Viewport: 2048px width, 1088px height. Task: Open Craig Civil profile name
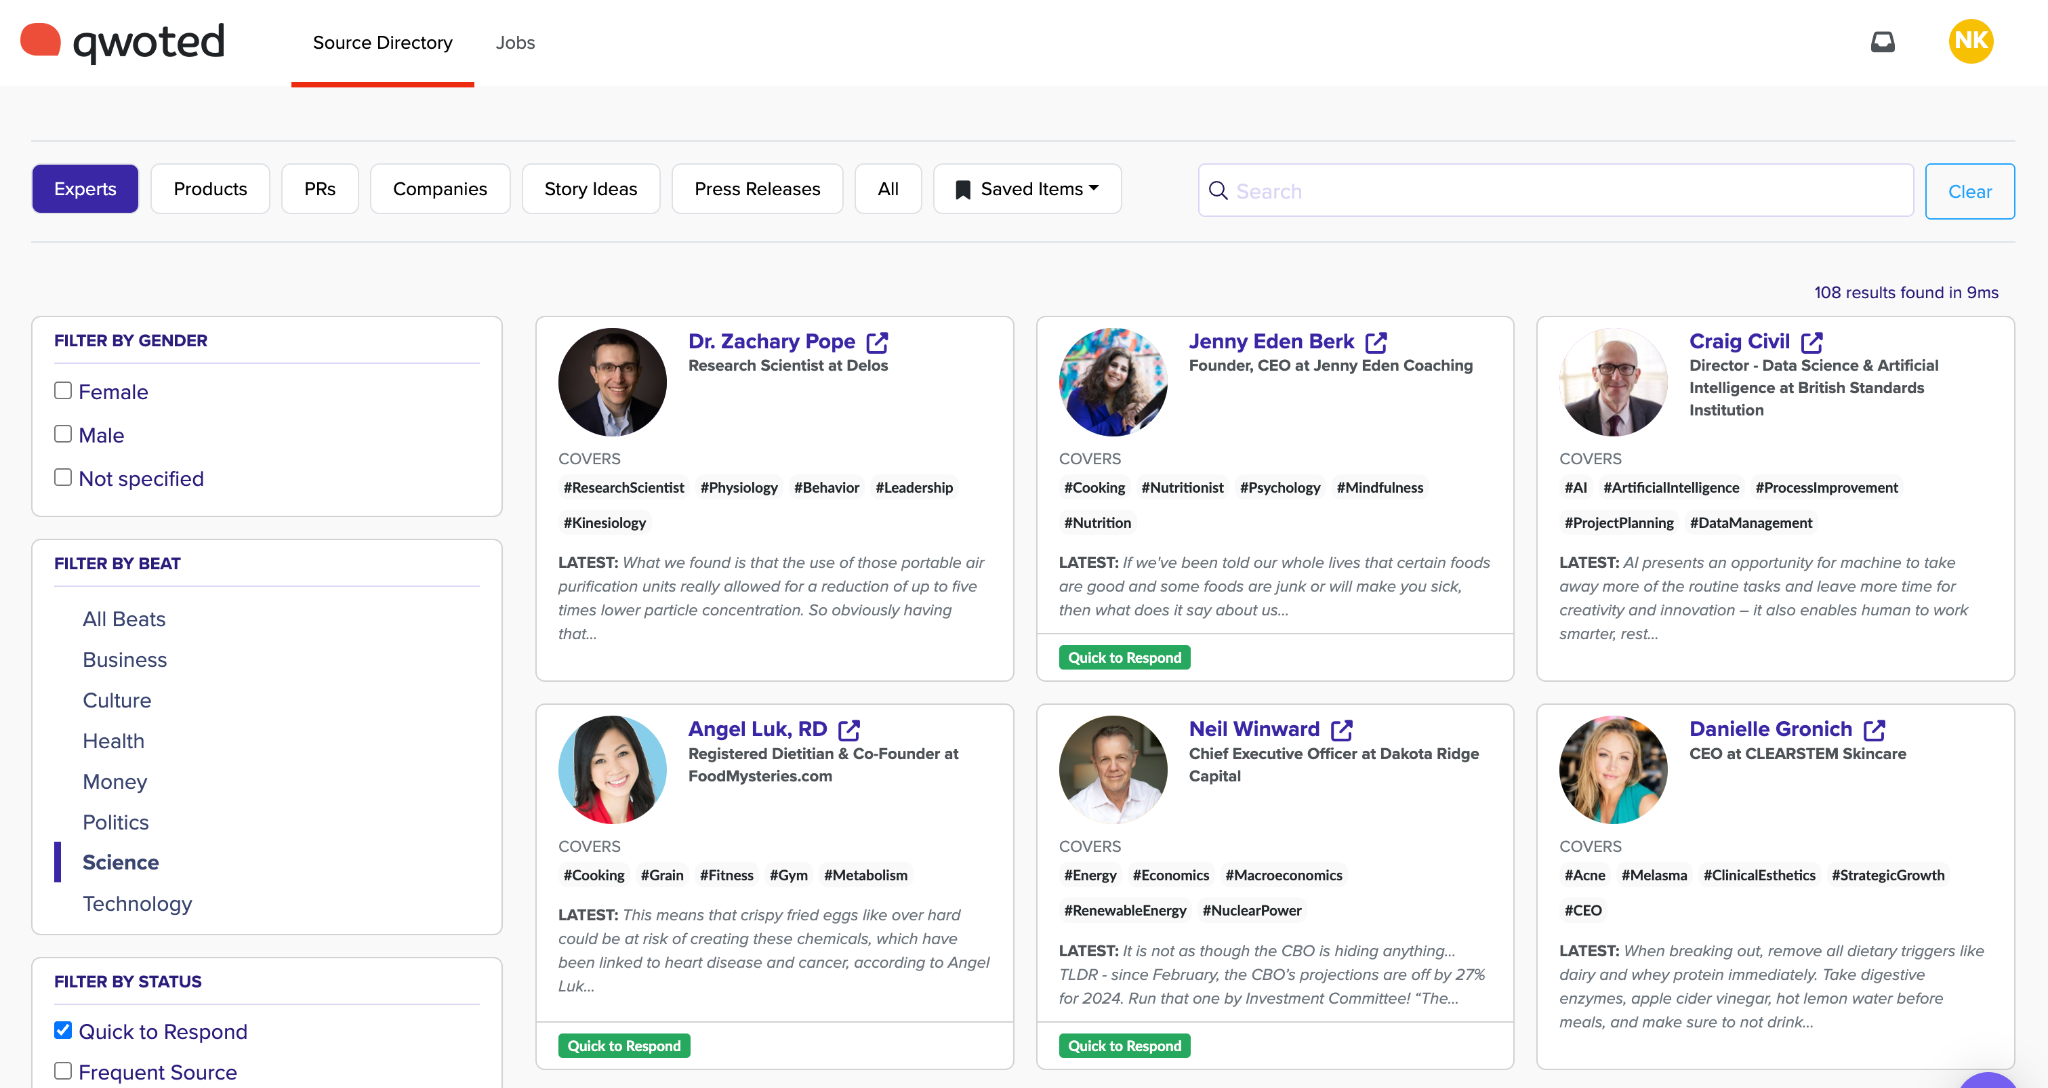(1739, 341)
